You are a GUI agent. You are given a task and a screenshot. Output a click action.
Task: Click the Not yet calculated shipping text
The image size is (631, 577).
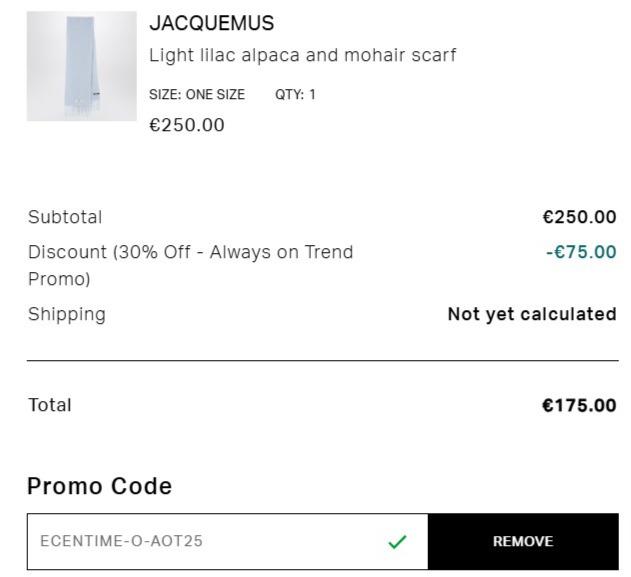coord(531,314)
